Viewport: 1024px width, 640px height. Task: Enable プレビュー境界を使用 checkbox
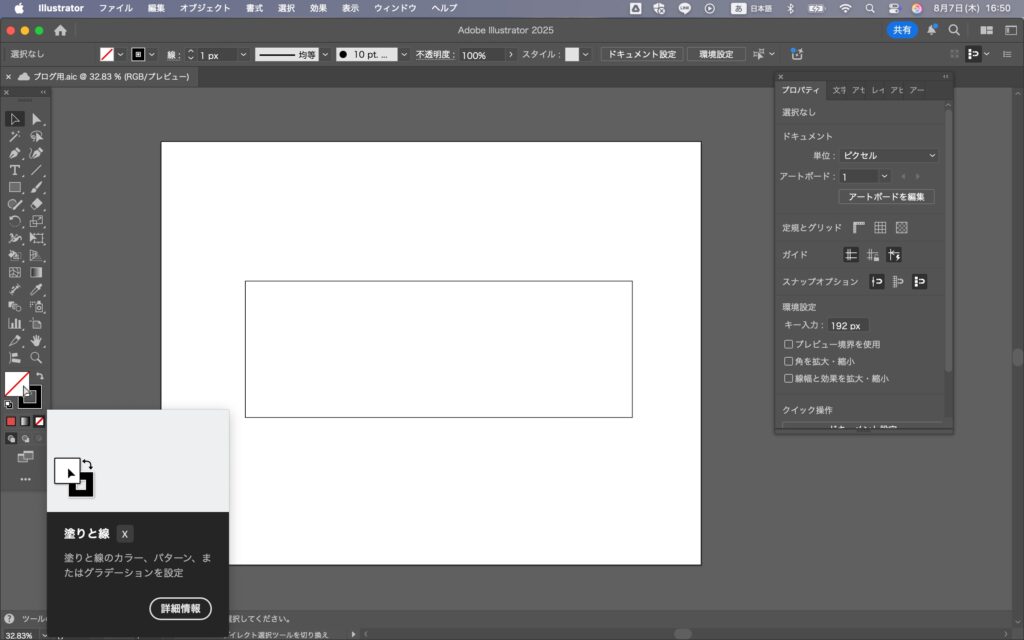[788, 344]
